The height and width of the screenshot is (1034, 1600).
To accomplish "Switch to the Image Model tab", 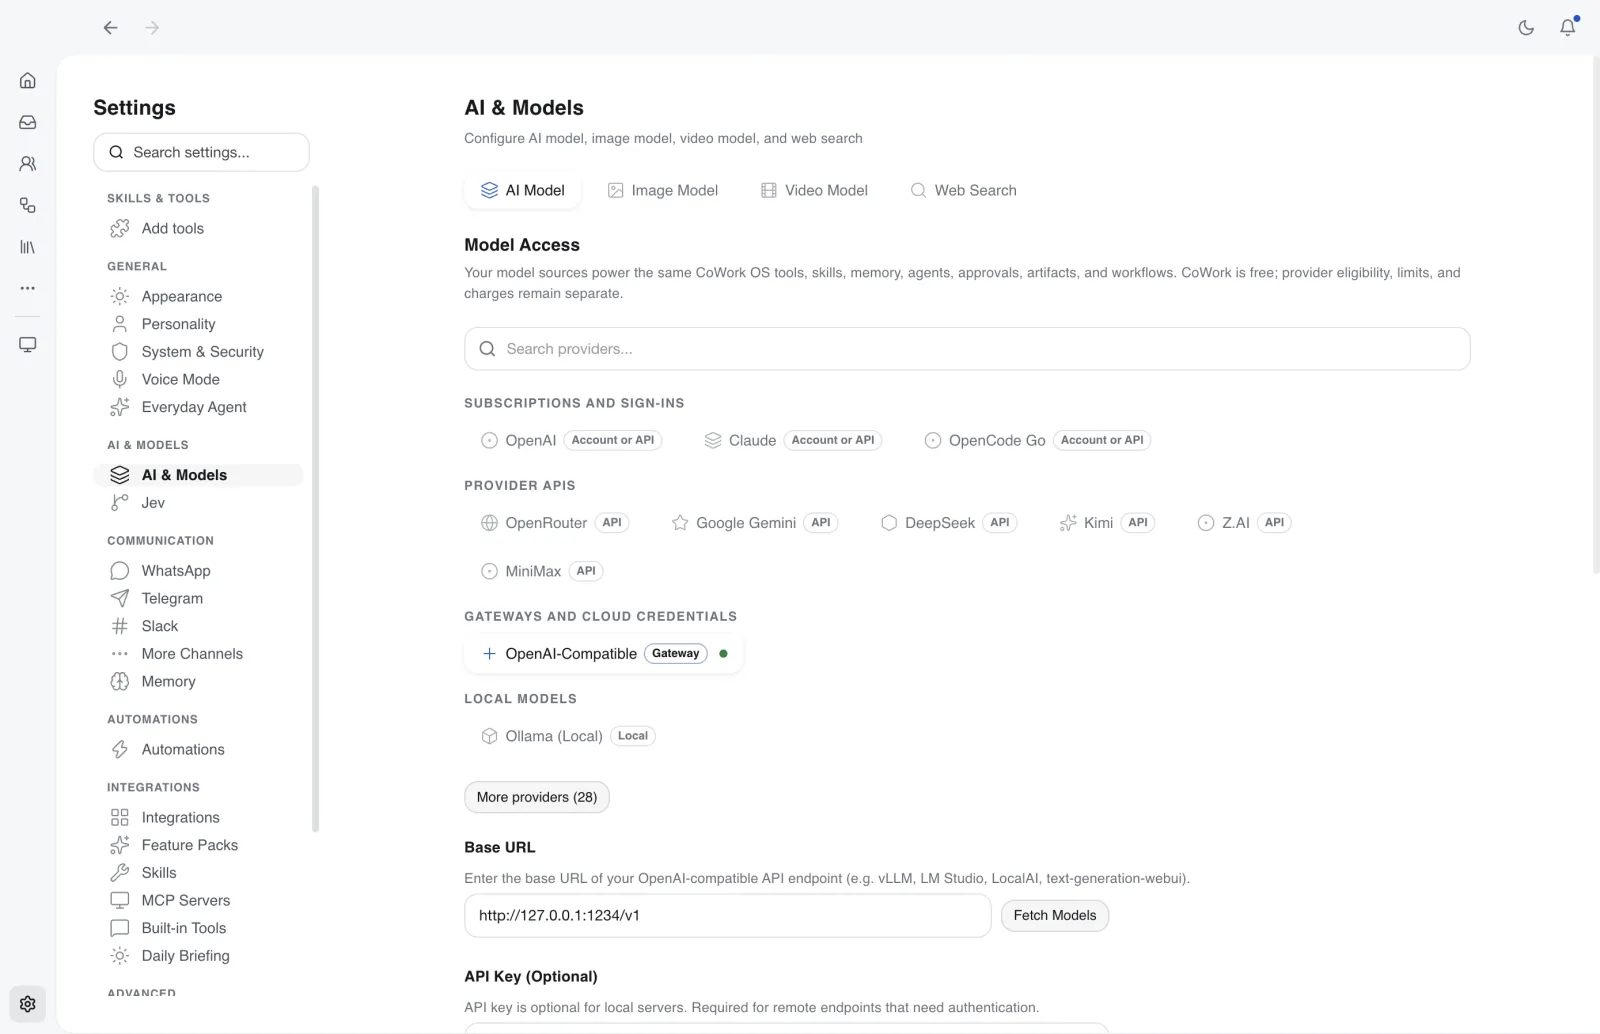I will point(663,190).
